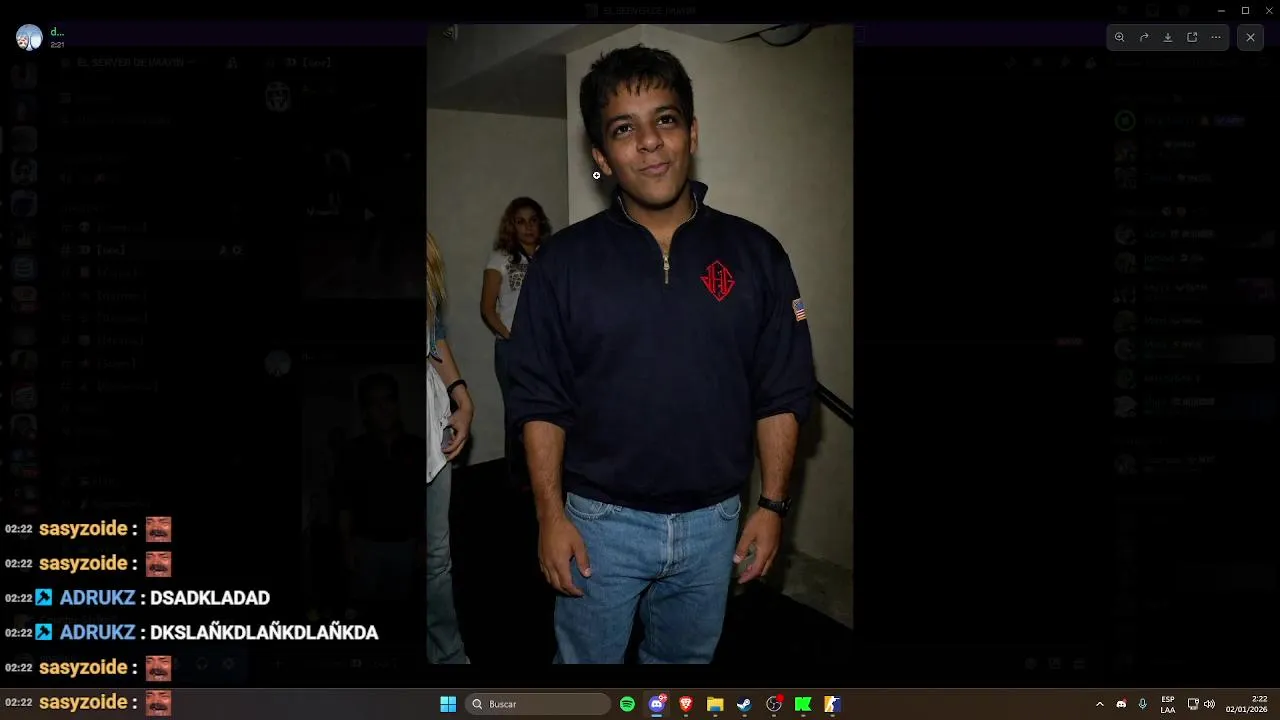This screenshot has height=720, width=1280.
Task: Click the forward arrow icon in viewer toolbar
Action: (x=1144, y=37)
